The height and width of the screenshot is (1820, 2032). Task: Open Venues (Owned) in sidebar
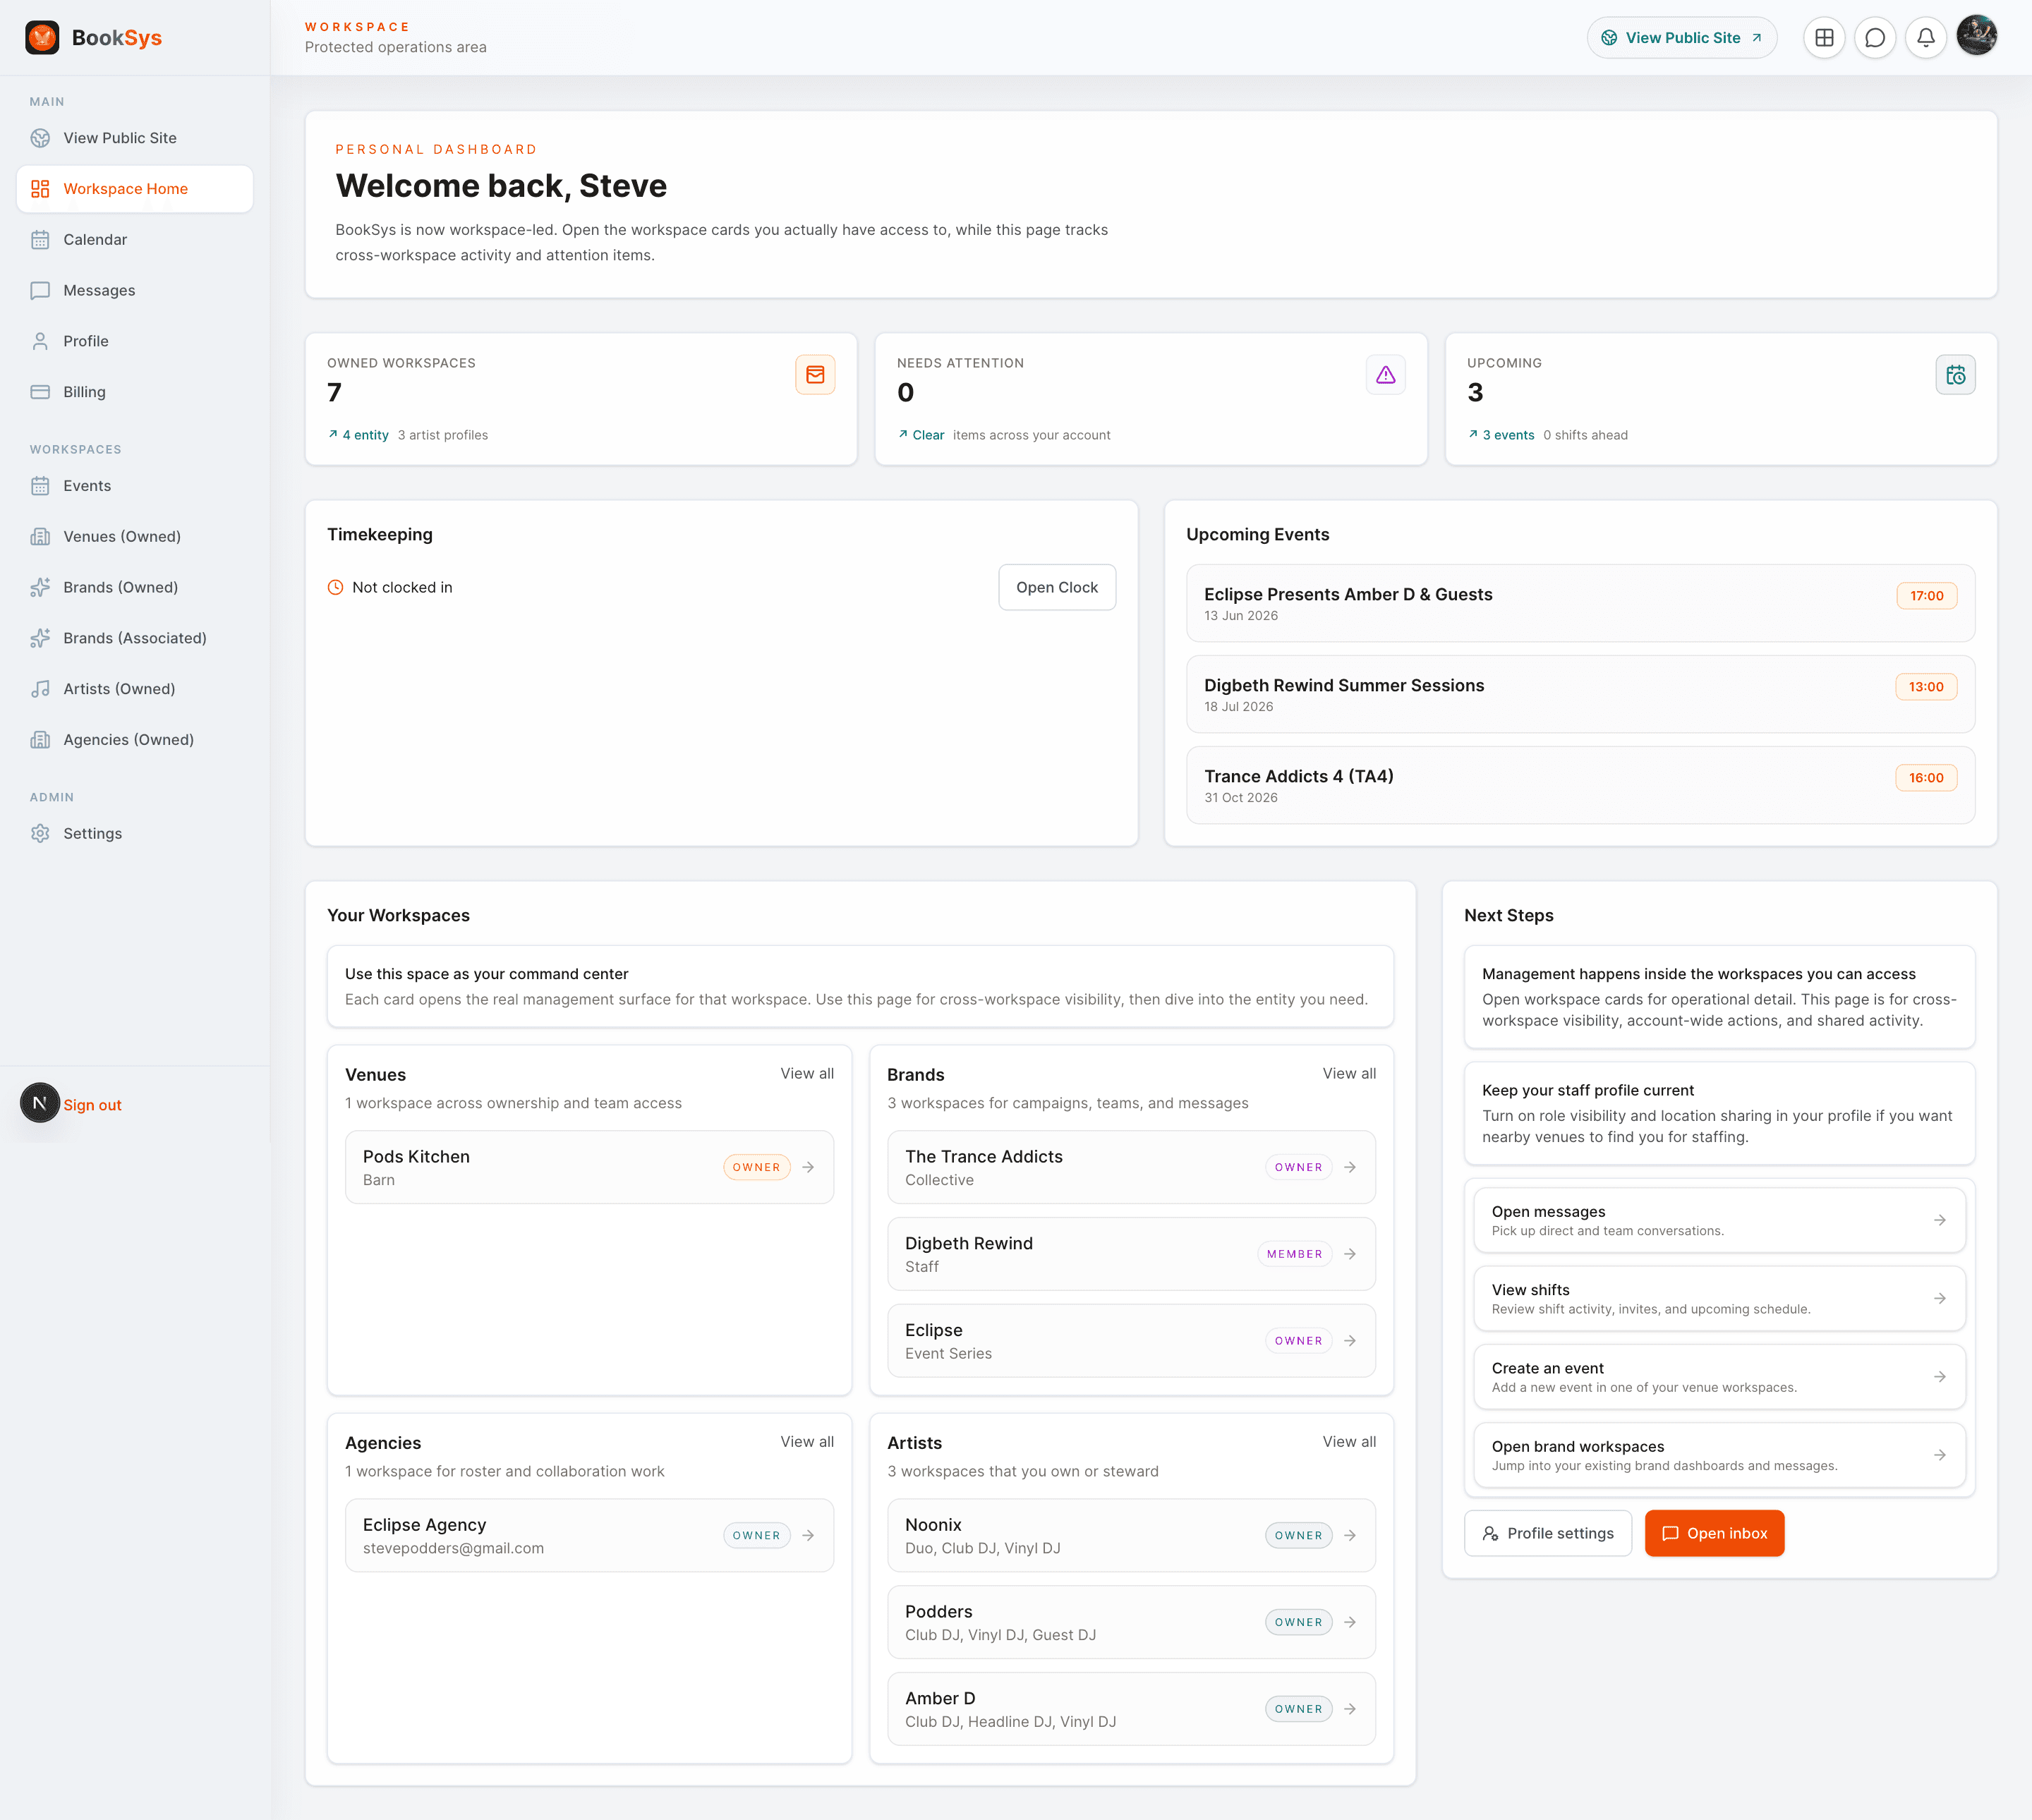[135, 537]
